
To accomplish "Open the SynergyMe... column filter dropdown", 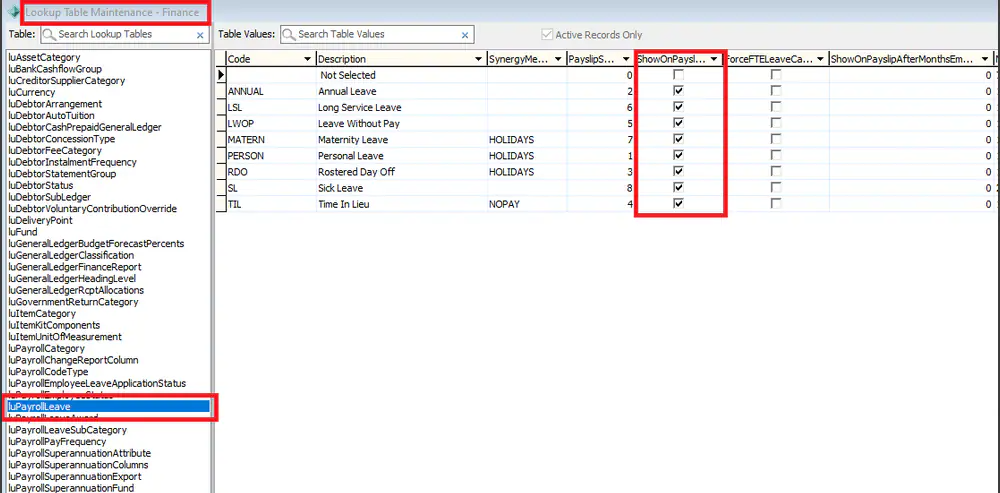I will click(558, 59).
